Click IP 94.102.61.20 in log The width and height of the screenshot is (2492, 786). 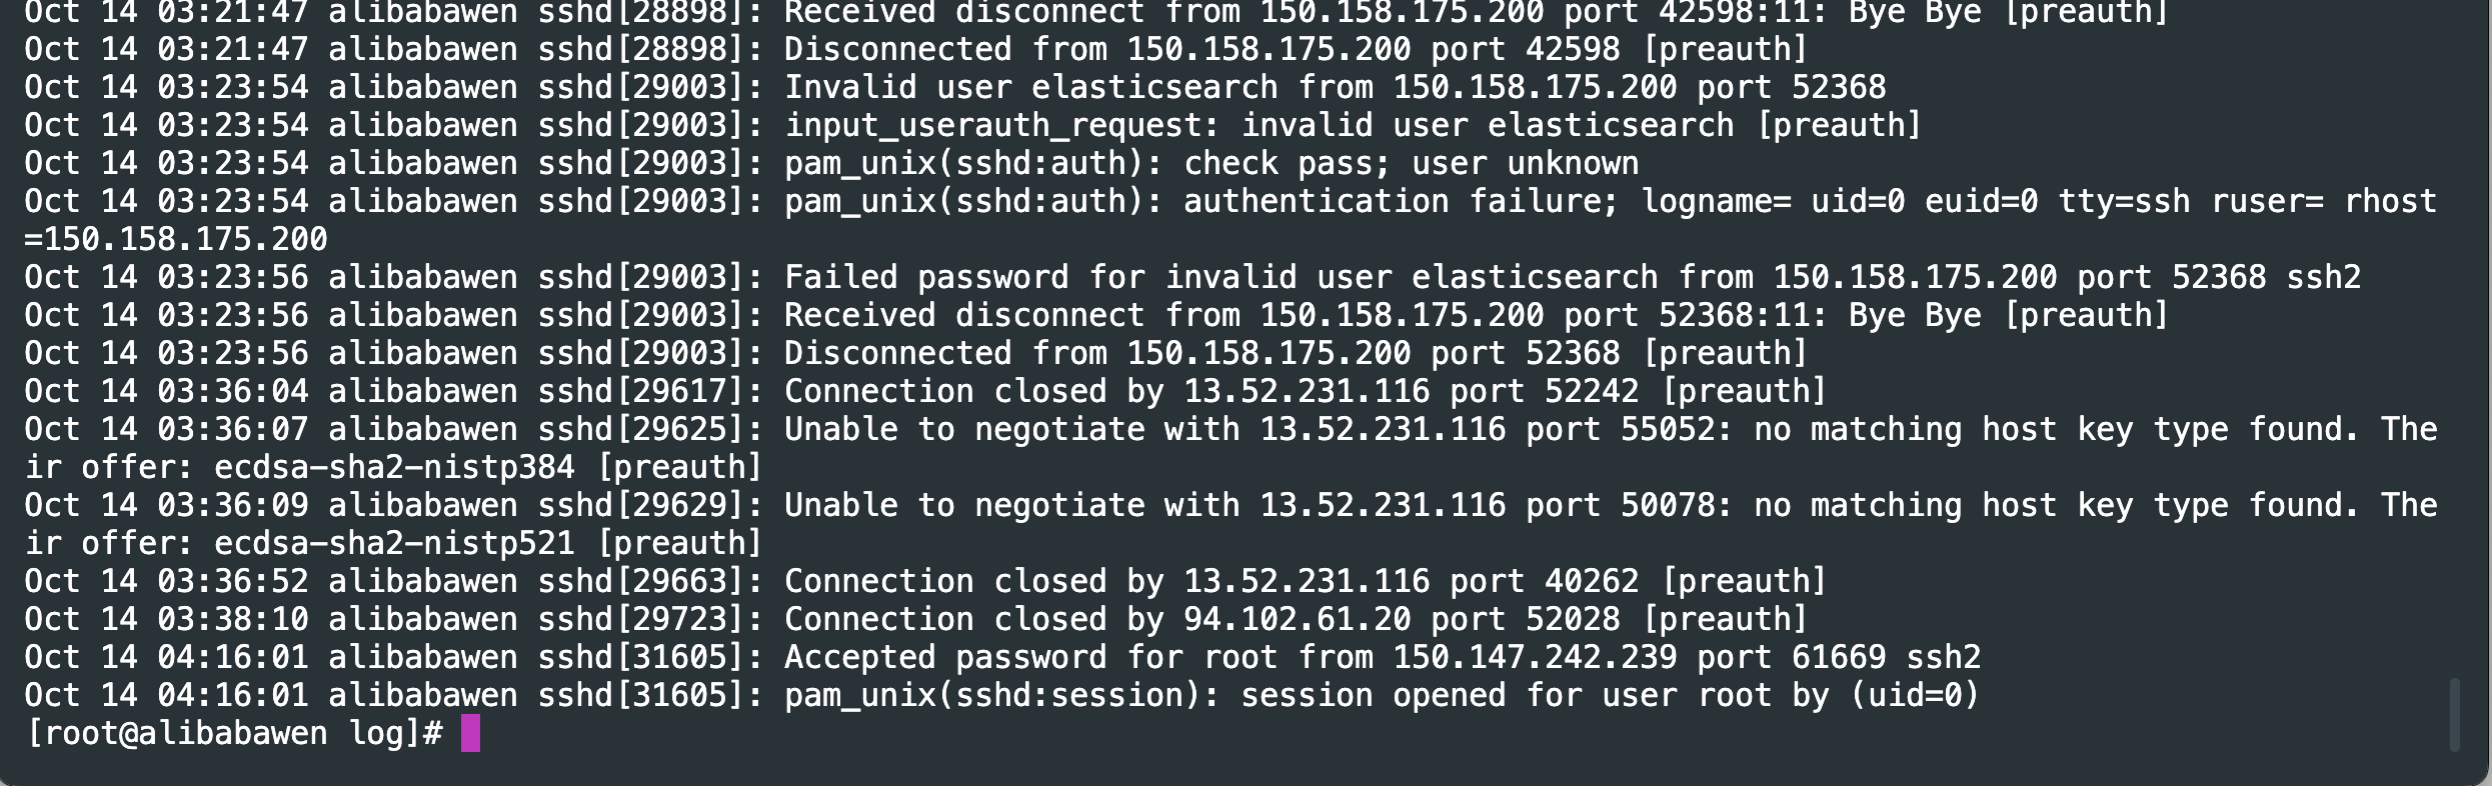(1297, 619)
